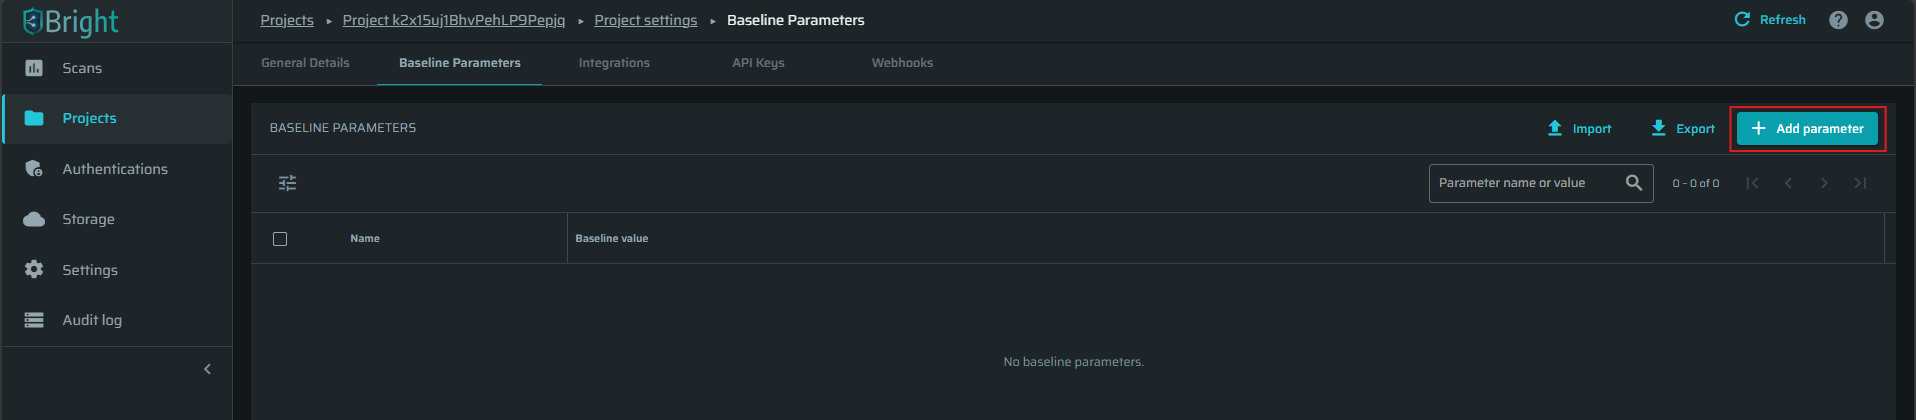Open the table filter sliders icon
This screenshot has width=1916, height=420.
pos(287,183)
